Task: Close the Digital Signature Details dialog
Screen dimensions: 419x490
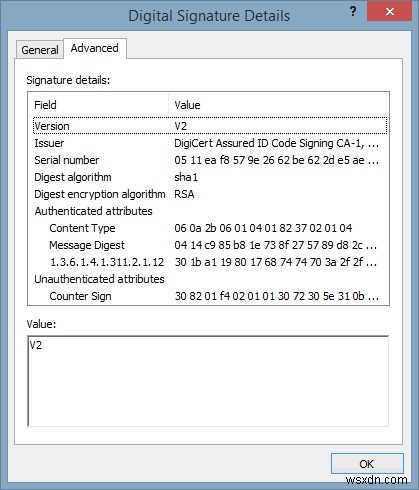Action: 389,12
